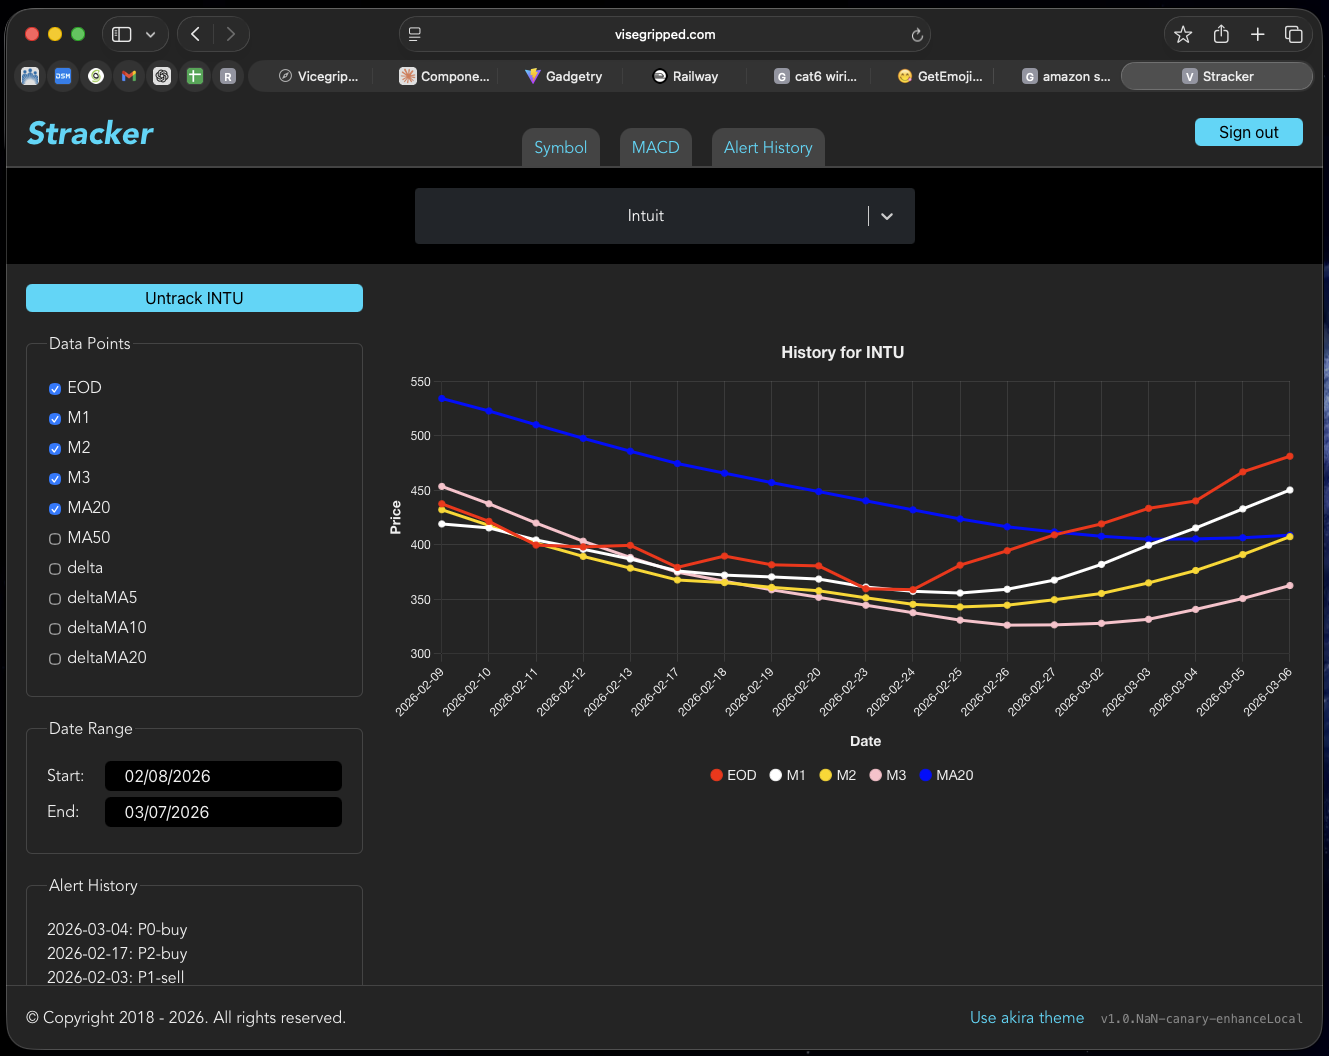Open the pinned Gmail tab

click(x=129, y=76)
